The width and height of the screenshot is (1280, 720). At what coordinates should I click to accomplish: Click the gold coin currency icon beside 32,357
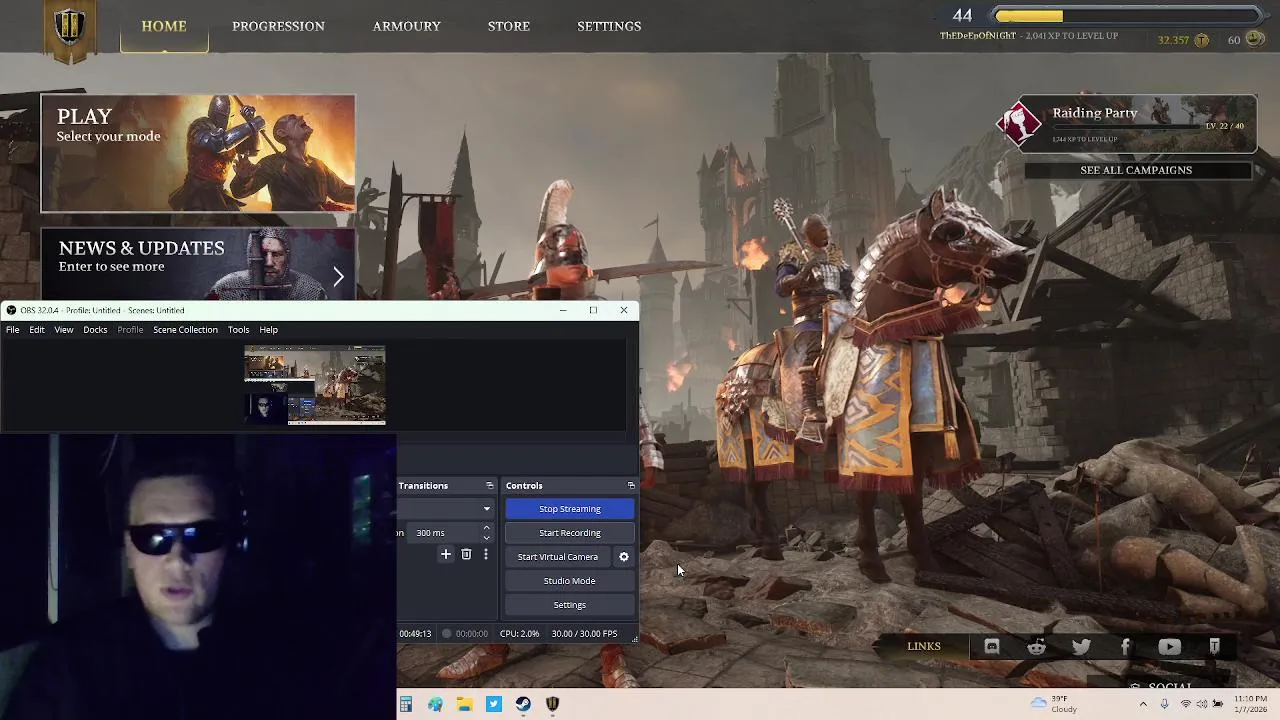1202,40
